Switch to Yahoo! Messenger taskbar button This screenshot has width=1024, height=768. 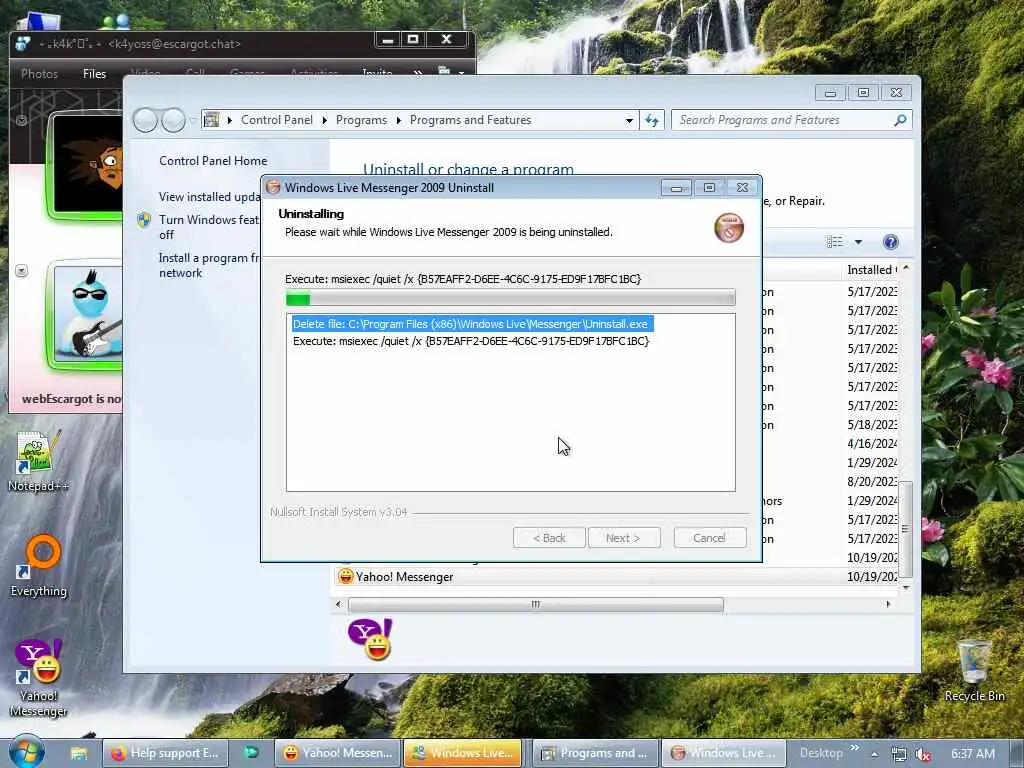338,754
